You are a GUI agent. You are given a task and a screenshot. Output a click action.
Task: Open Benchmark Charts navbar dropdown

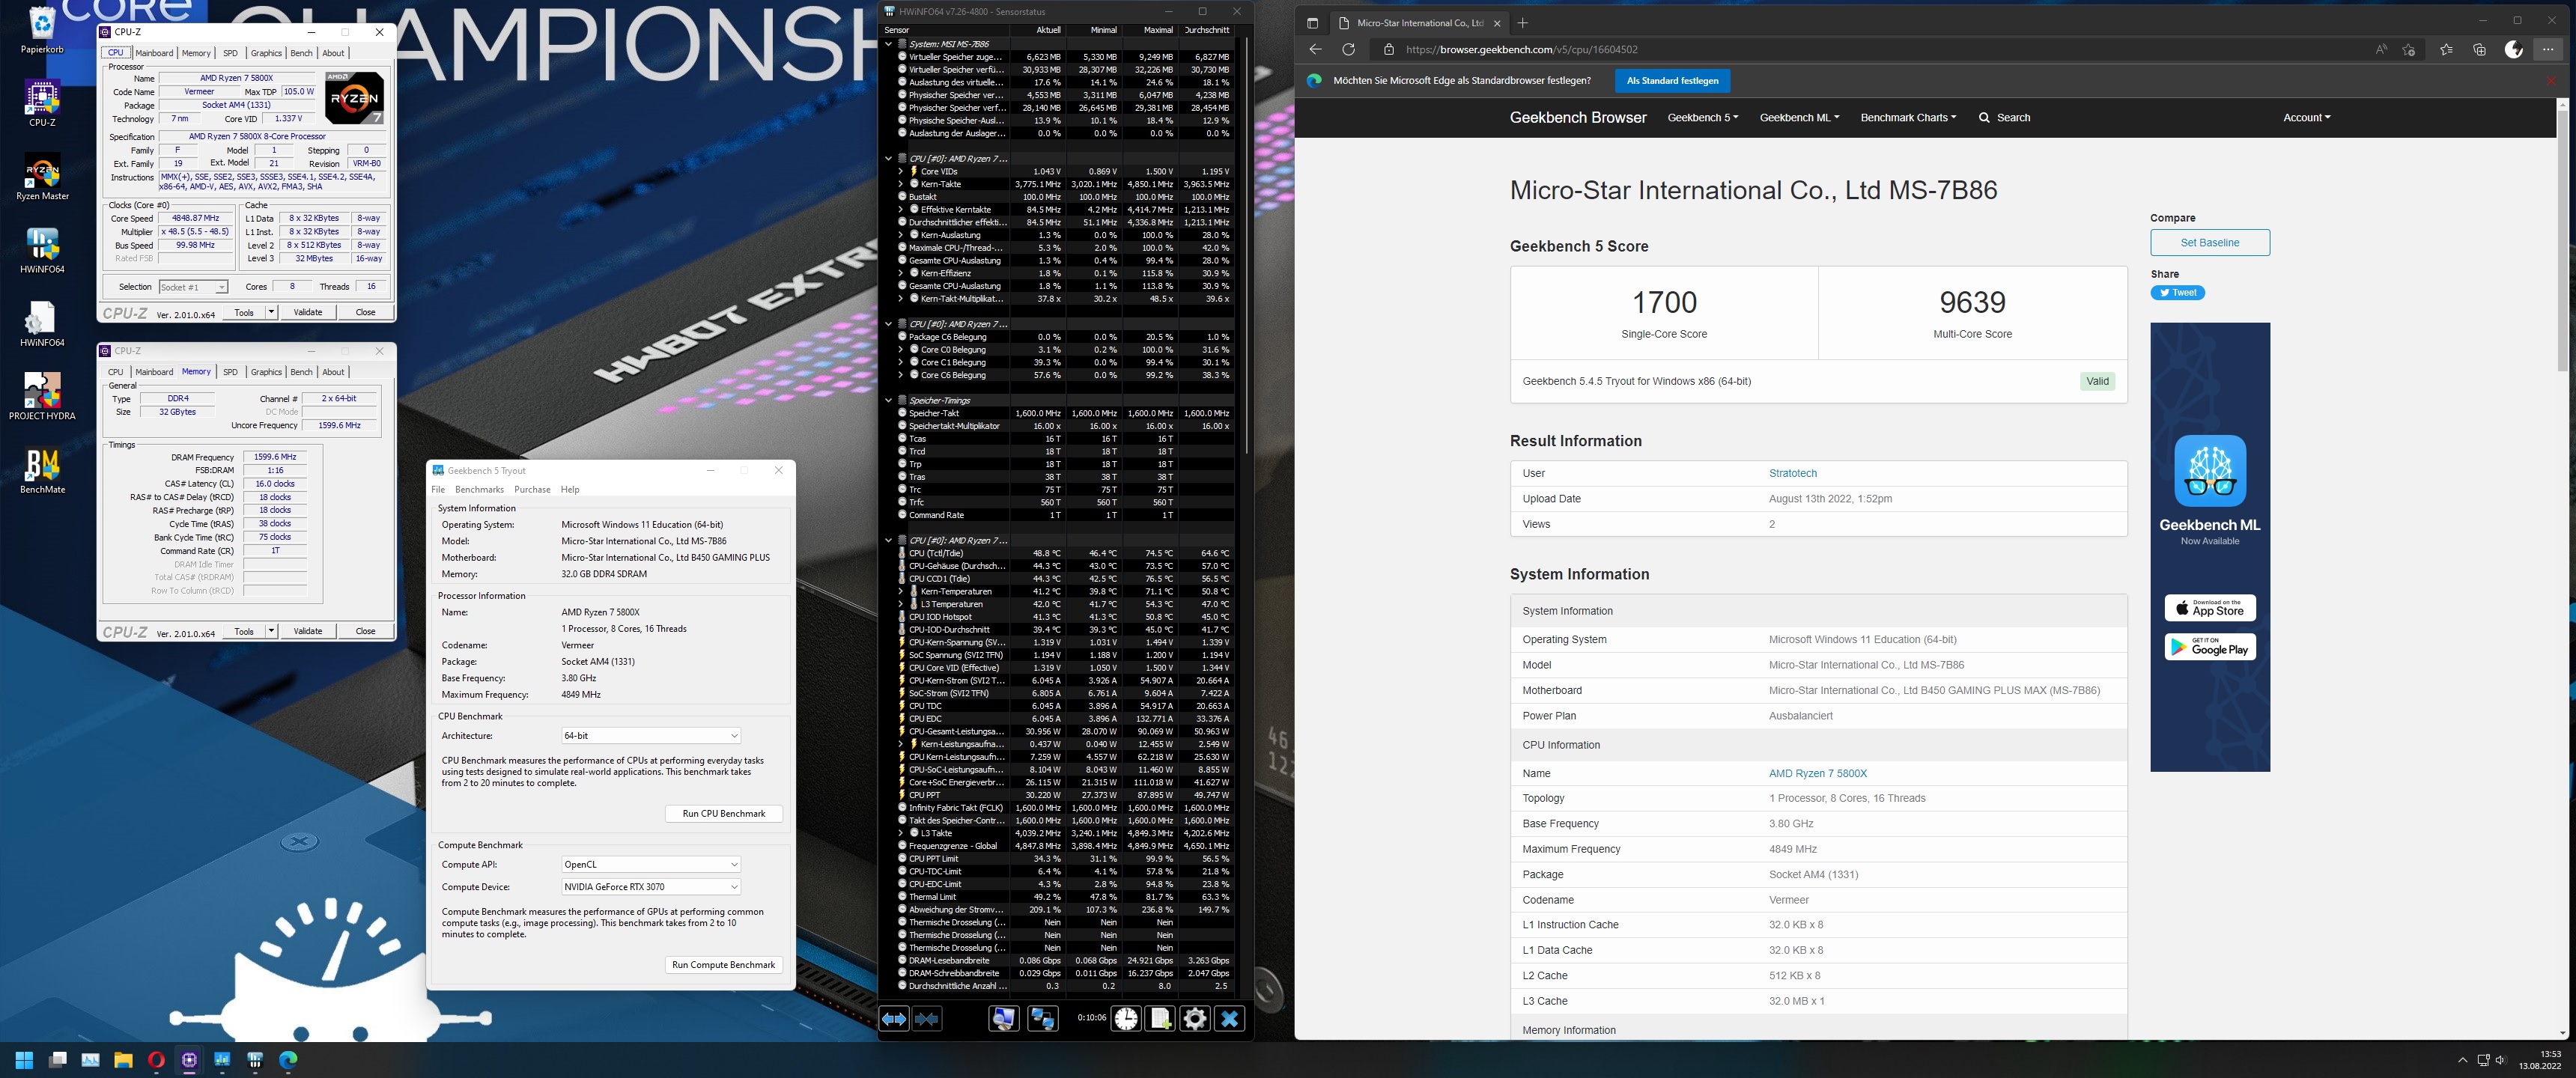(x=1907, y=117)
